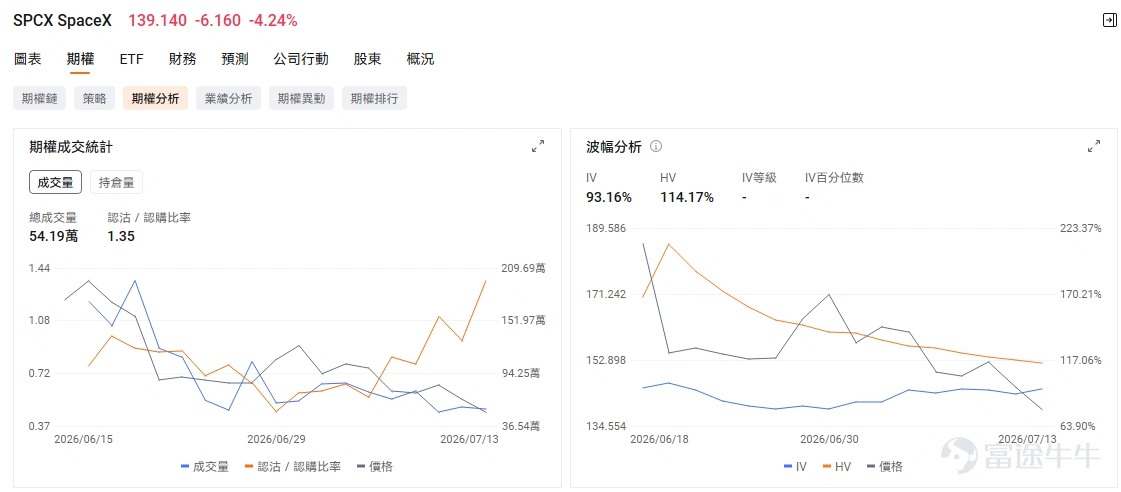The height and width of the screenshot is (492, 1121).
Task: Expand the 波幅分析 chart to fullscreen
Action: pos(1094,147)
